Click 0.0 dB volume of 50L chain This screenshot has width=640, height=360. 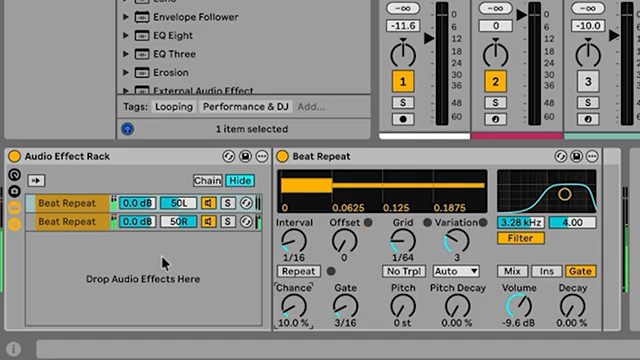(137, 203)
